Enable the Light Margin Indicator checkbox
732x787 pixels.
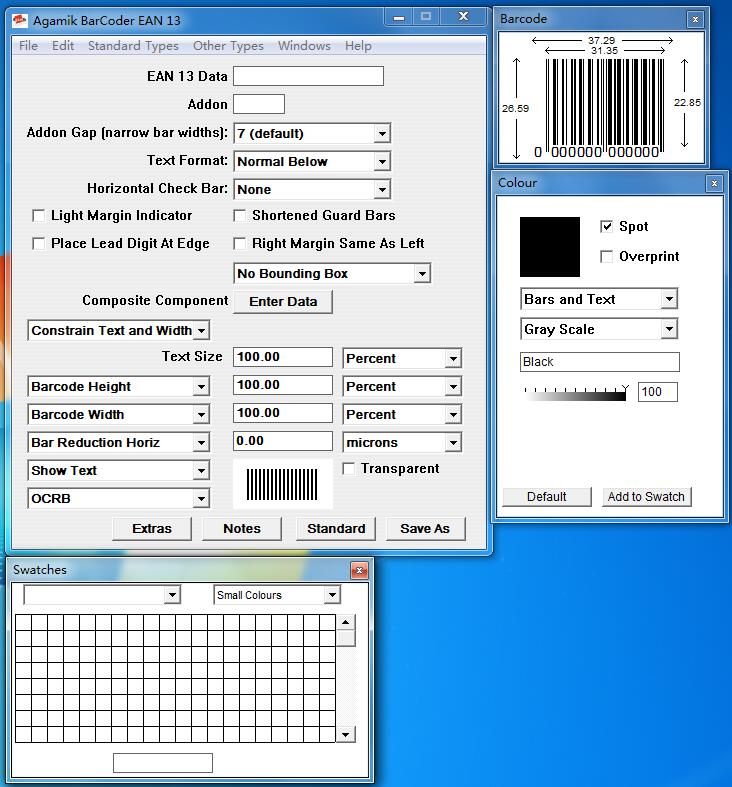tap(39, 216)
